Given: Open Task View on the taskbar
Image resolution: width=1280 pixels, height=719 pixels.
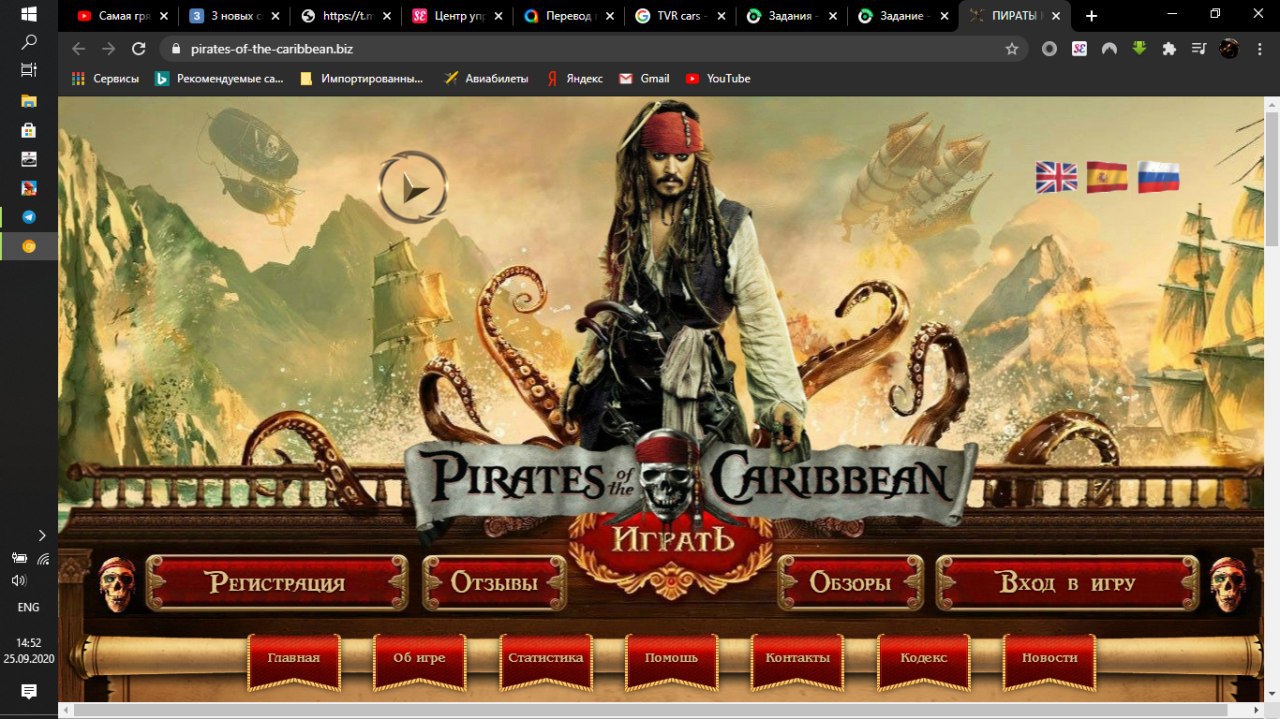Looking at the screenshot, I should [29, 70].
